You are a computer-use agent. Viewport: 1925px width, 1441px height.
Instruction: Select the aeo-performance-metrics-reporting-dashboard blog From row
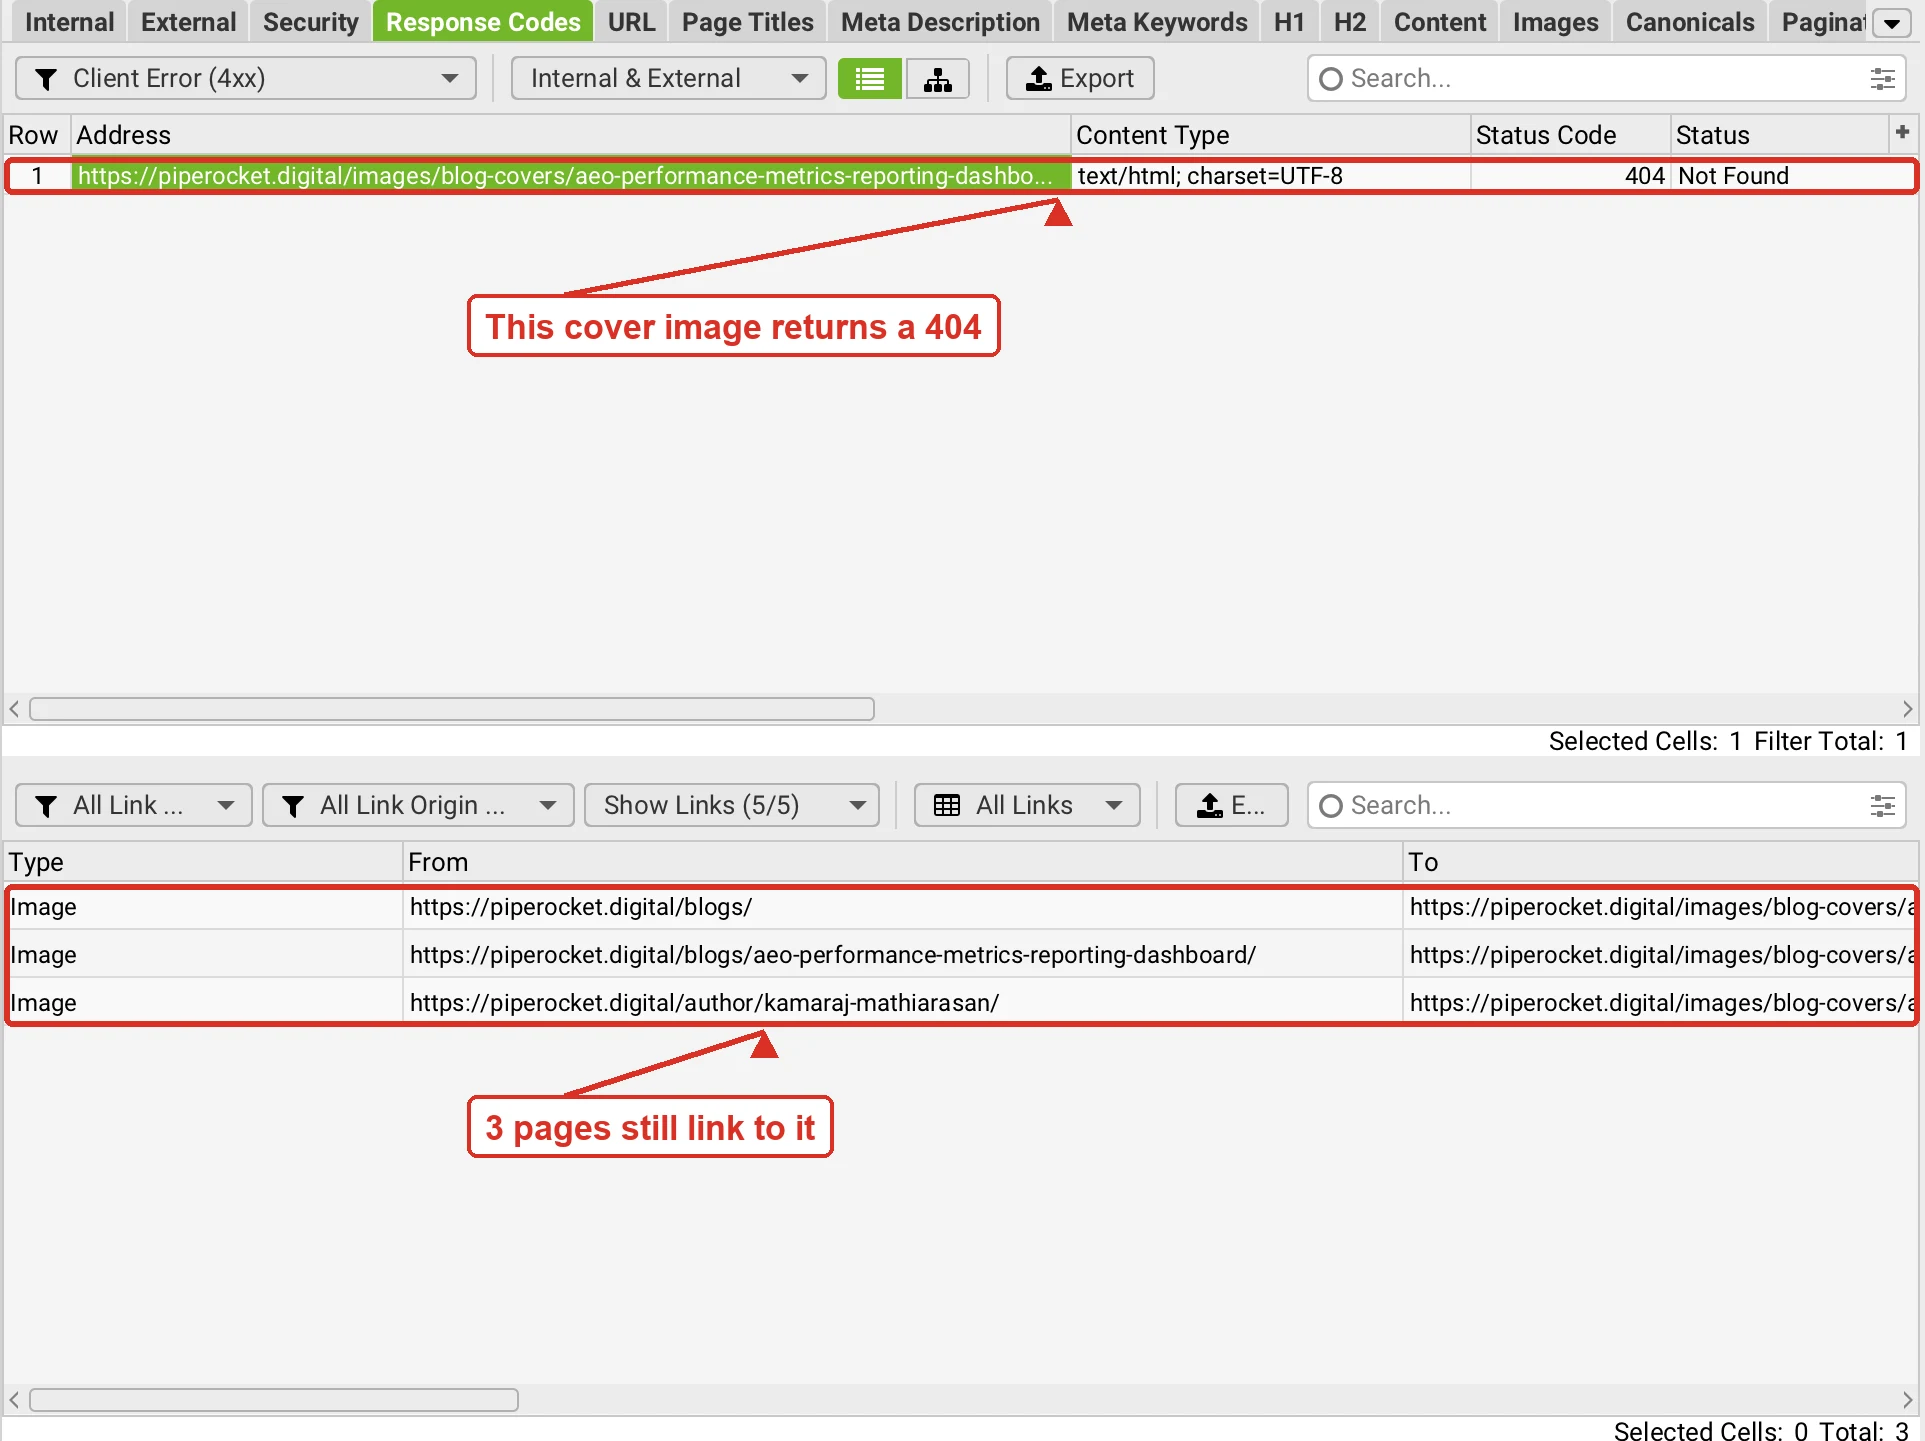pos(902,955)
